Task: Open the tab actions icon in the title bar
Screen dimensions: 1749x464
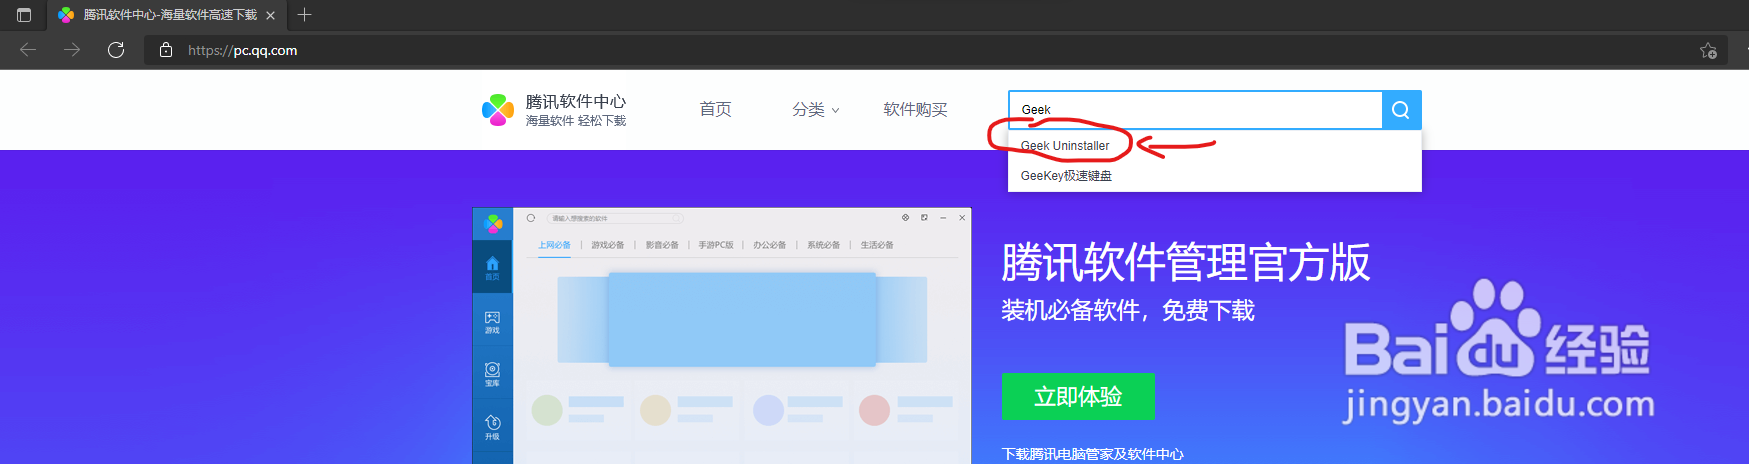Action: coord(24,15)
